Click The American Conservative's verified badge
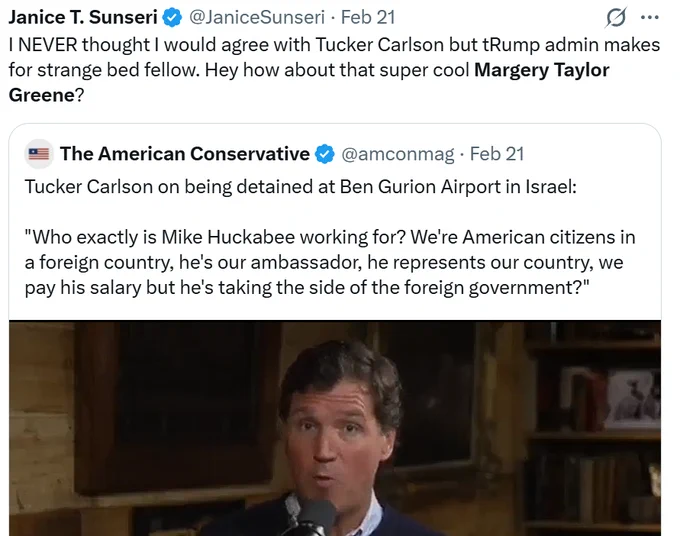680x536 pixels. pyautogui.click(x=324, y=154)
